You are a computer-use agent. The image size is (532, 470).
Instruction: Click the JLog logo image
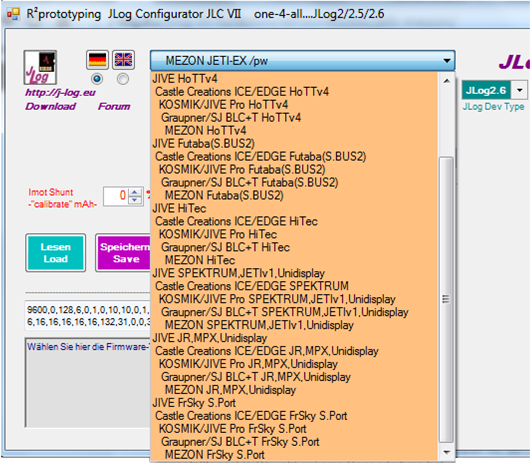(40, 67)
